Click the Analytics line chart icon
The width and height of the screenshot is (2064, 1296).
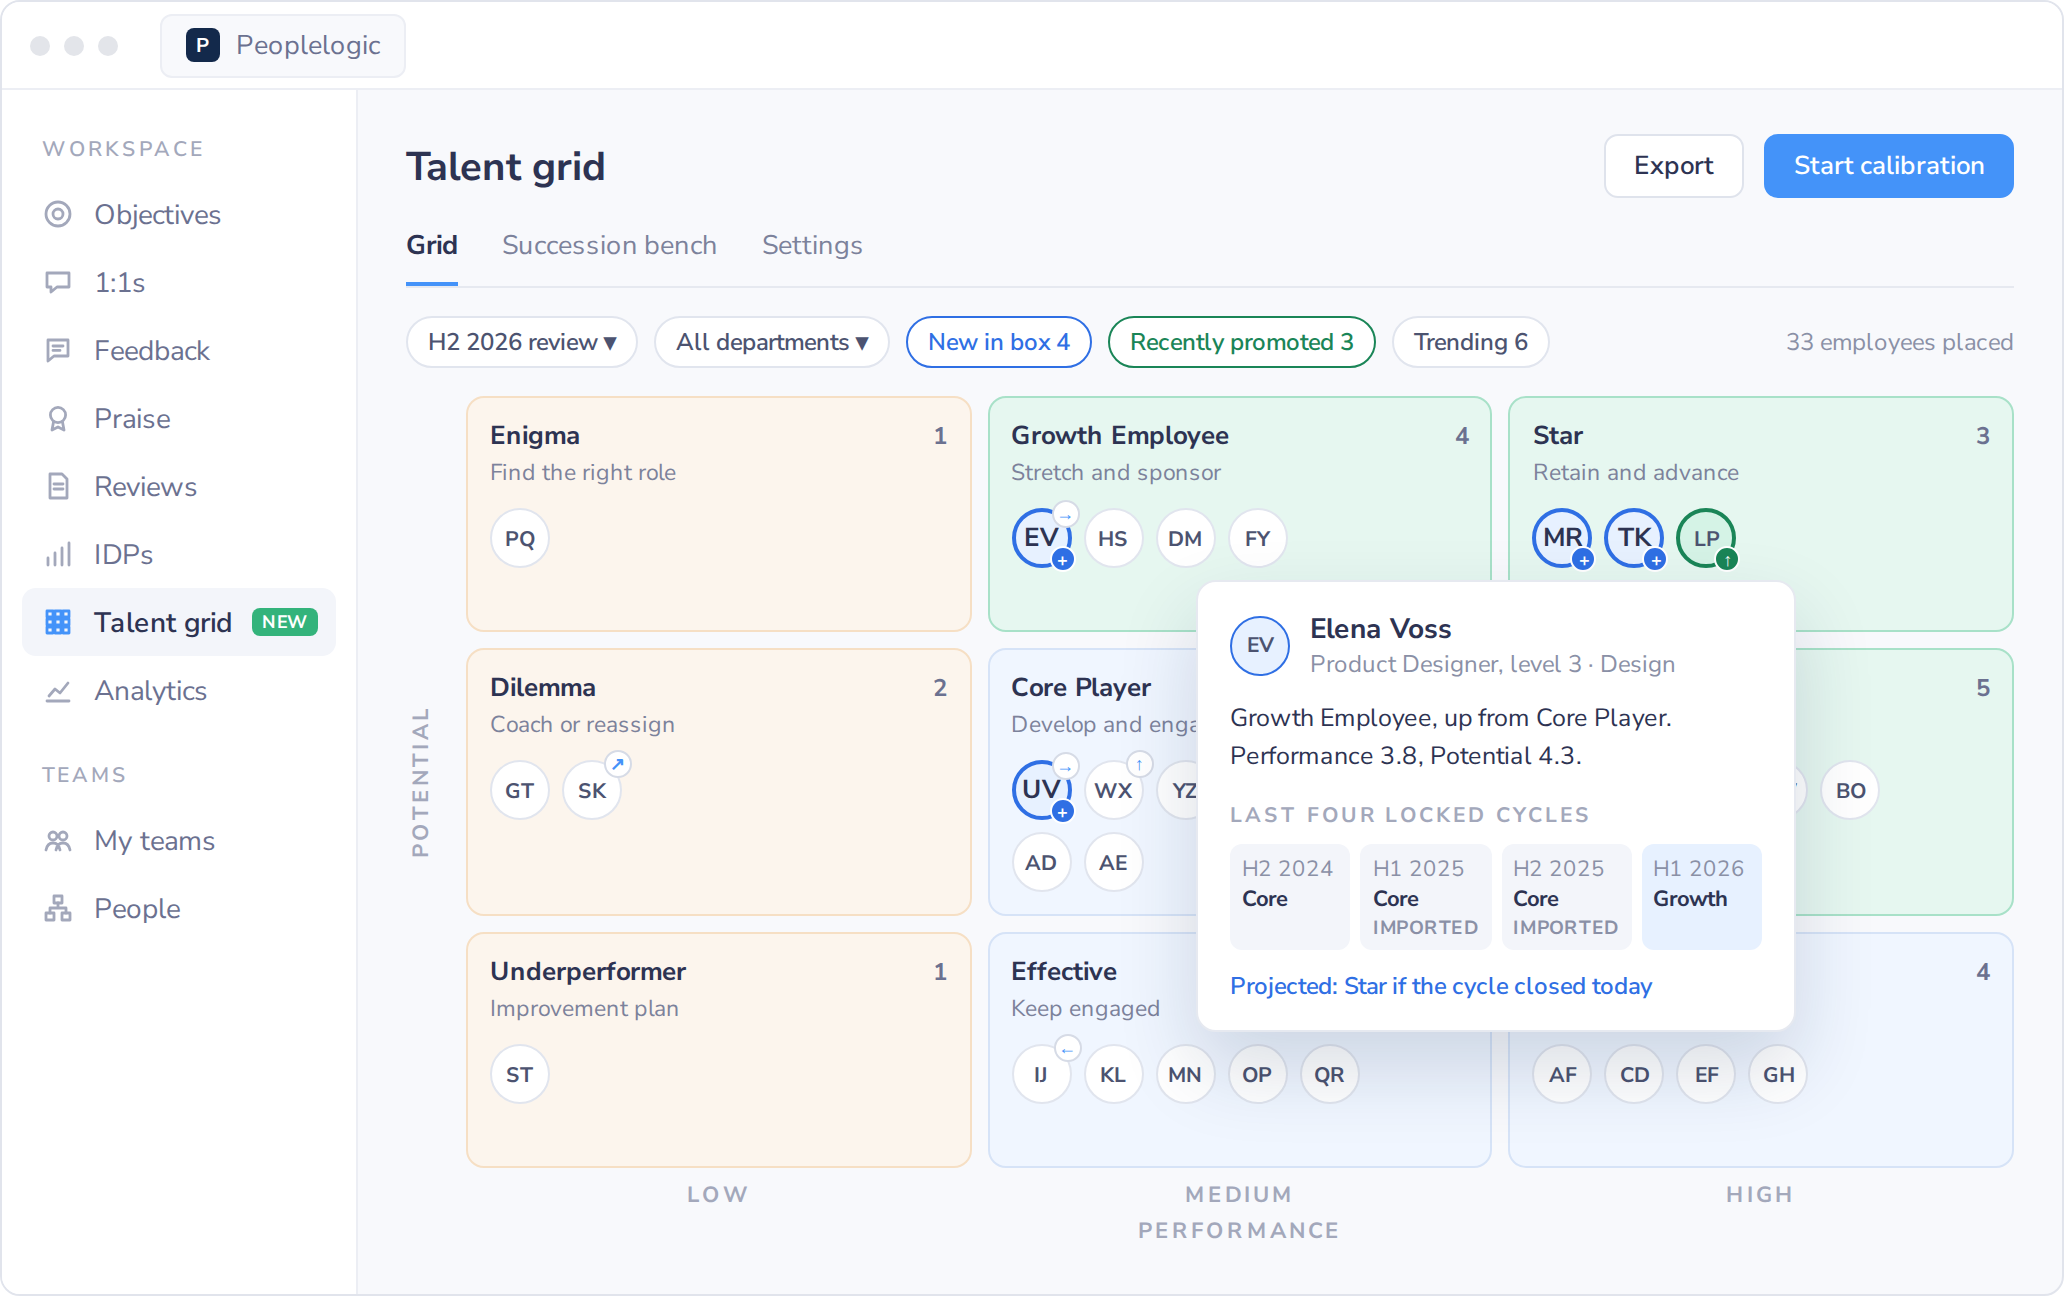(58, 690)
